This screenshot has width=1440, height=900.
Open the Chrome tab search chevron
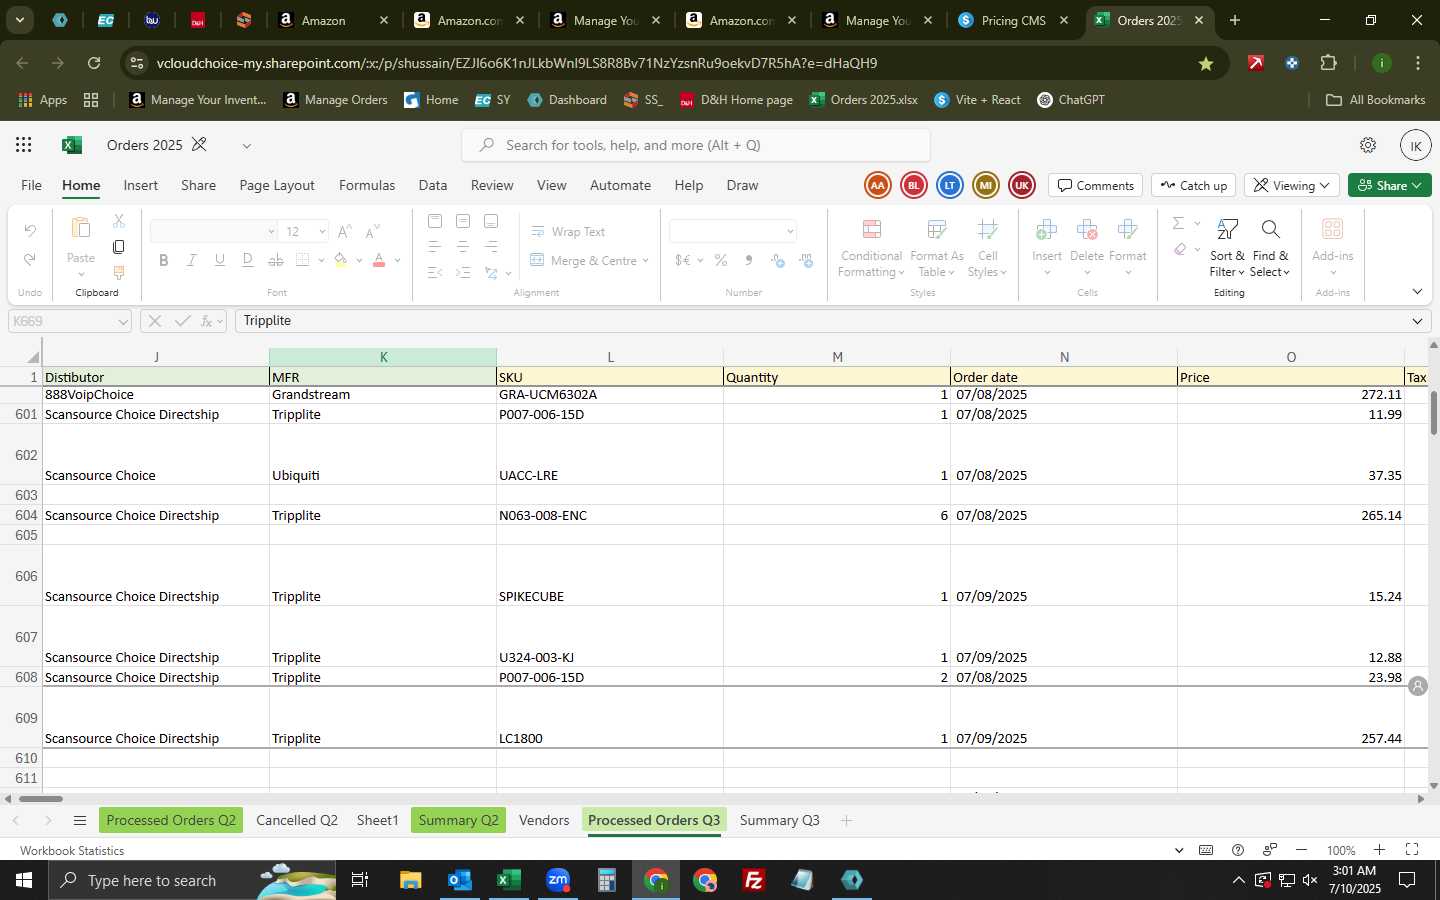coord(19,20)
